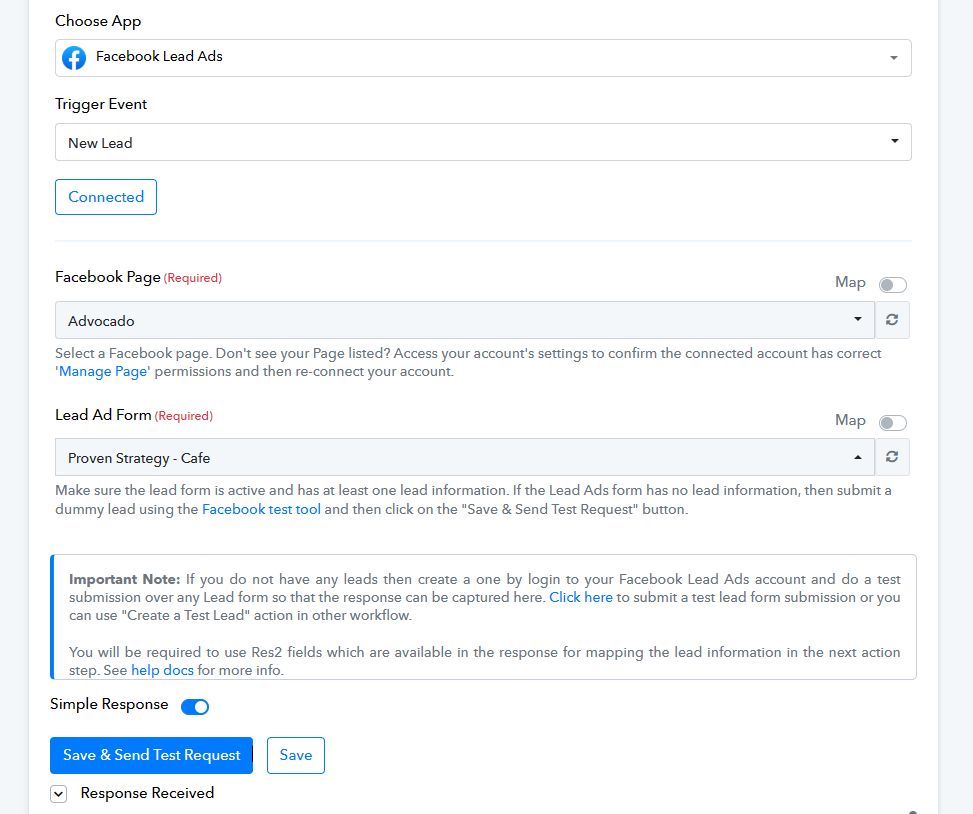
Task: Open the Facebook test tool link
Action: pos(261,509)
